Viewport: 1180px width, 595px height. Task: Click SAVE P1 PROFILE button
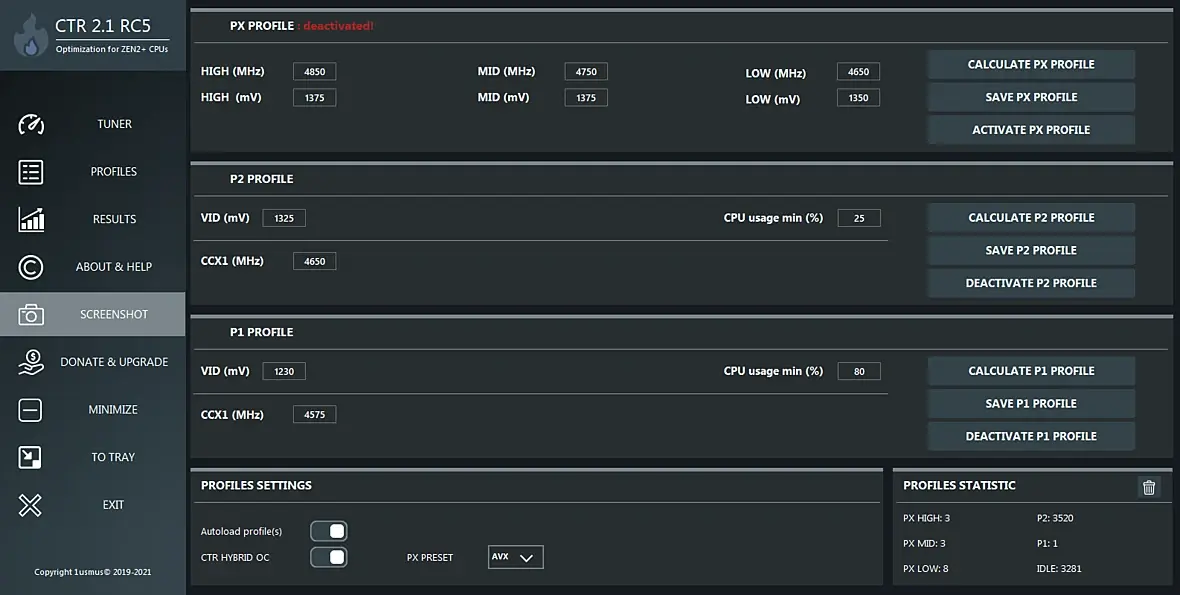pyautogui.click(x=1031, y=403)
